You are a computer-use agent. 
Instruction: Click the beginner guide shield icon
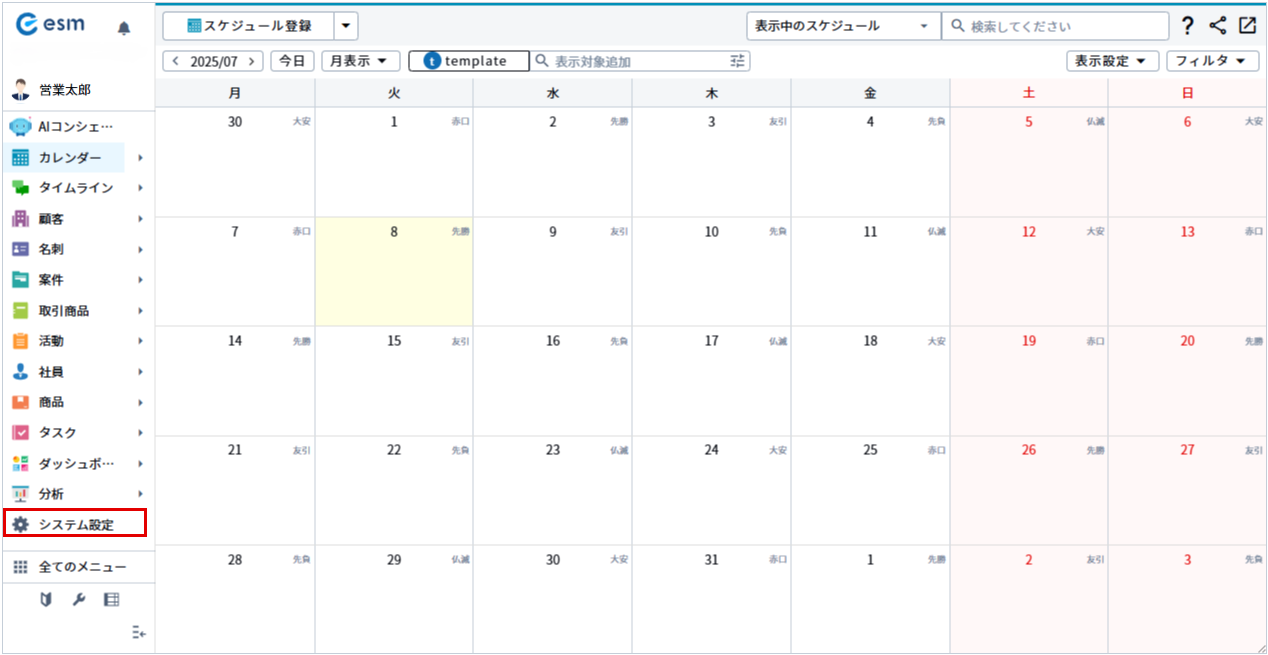(46, 600)
